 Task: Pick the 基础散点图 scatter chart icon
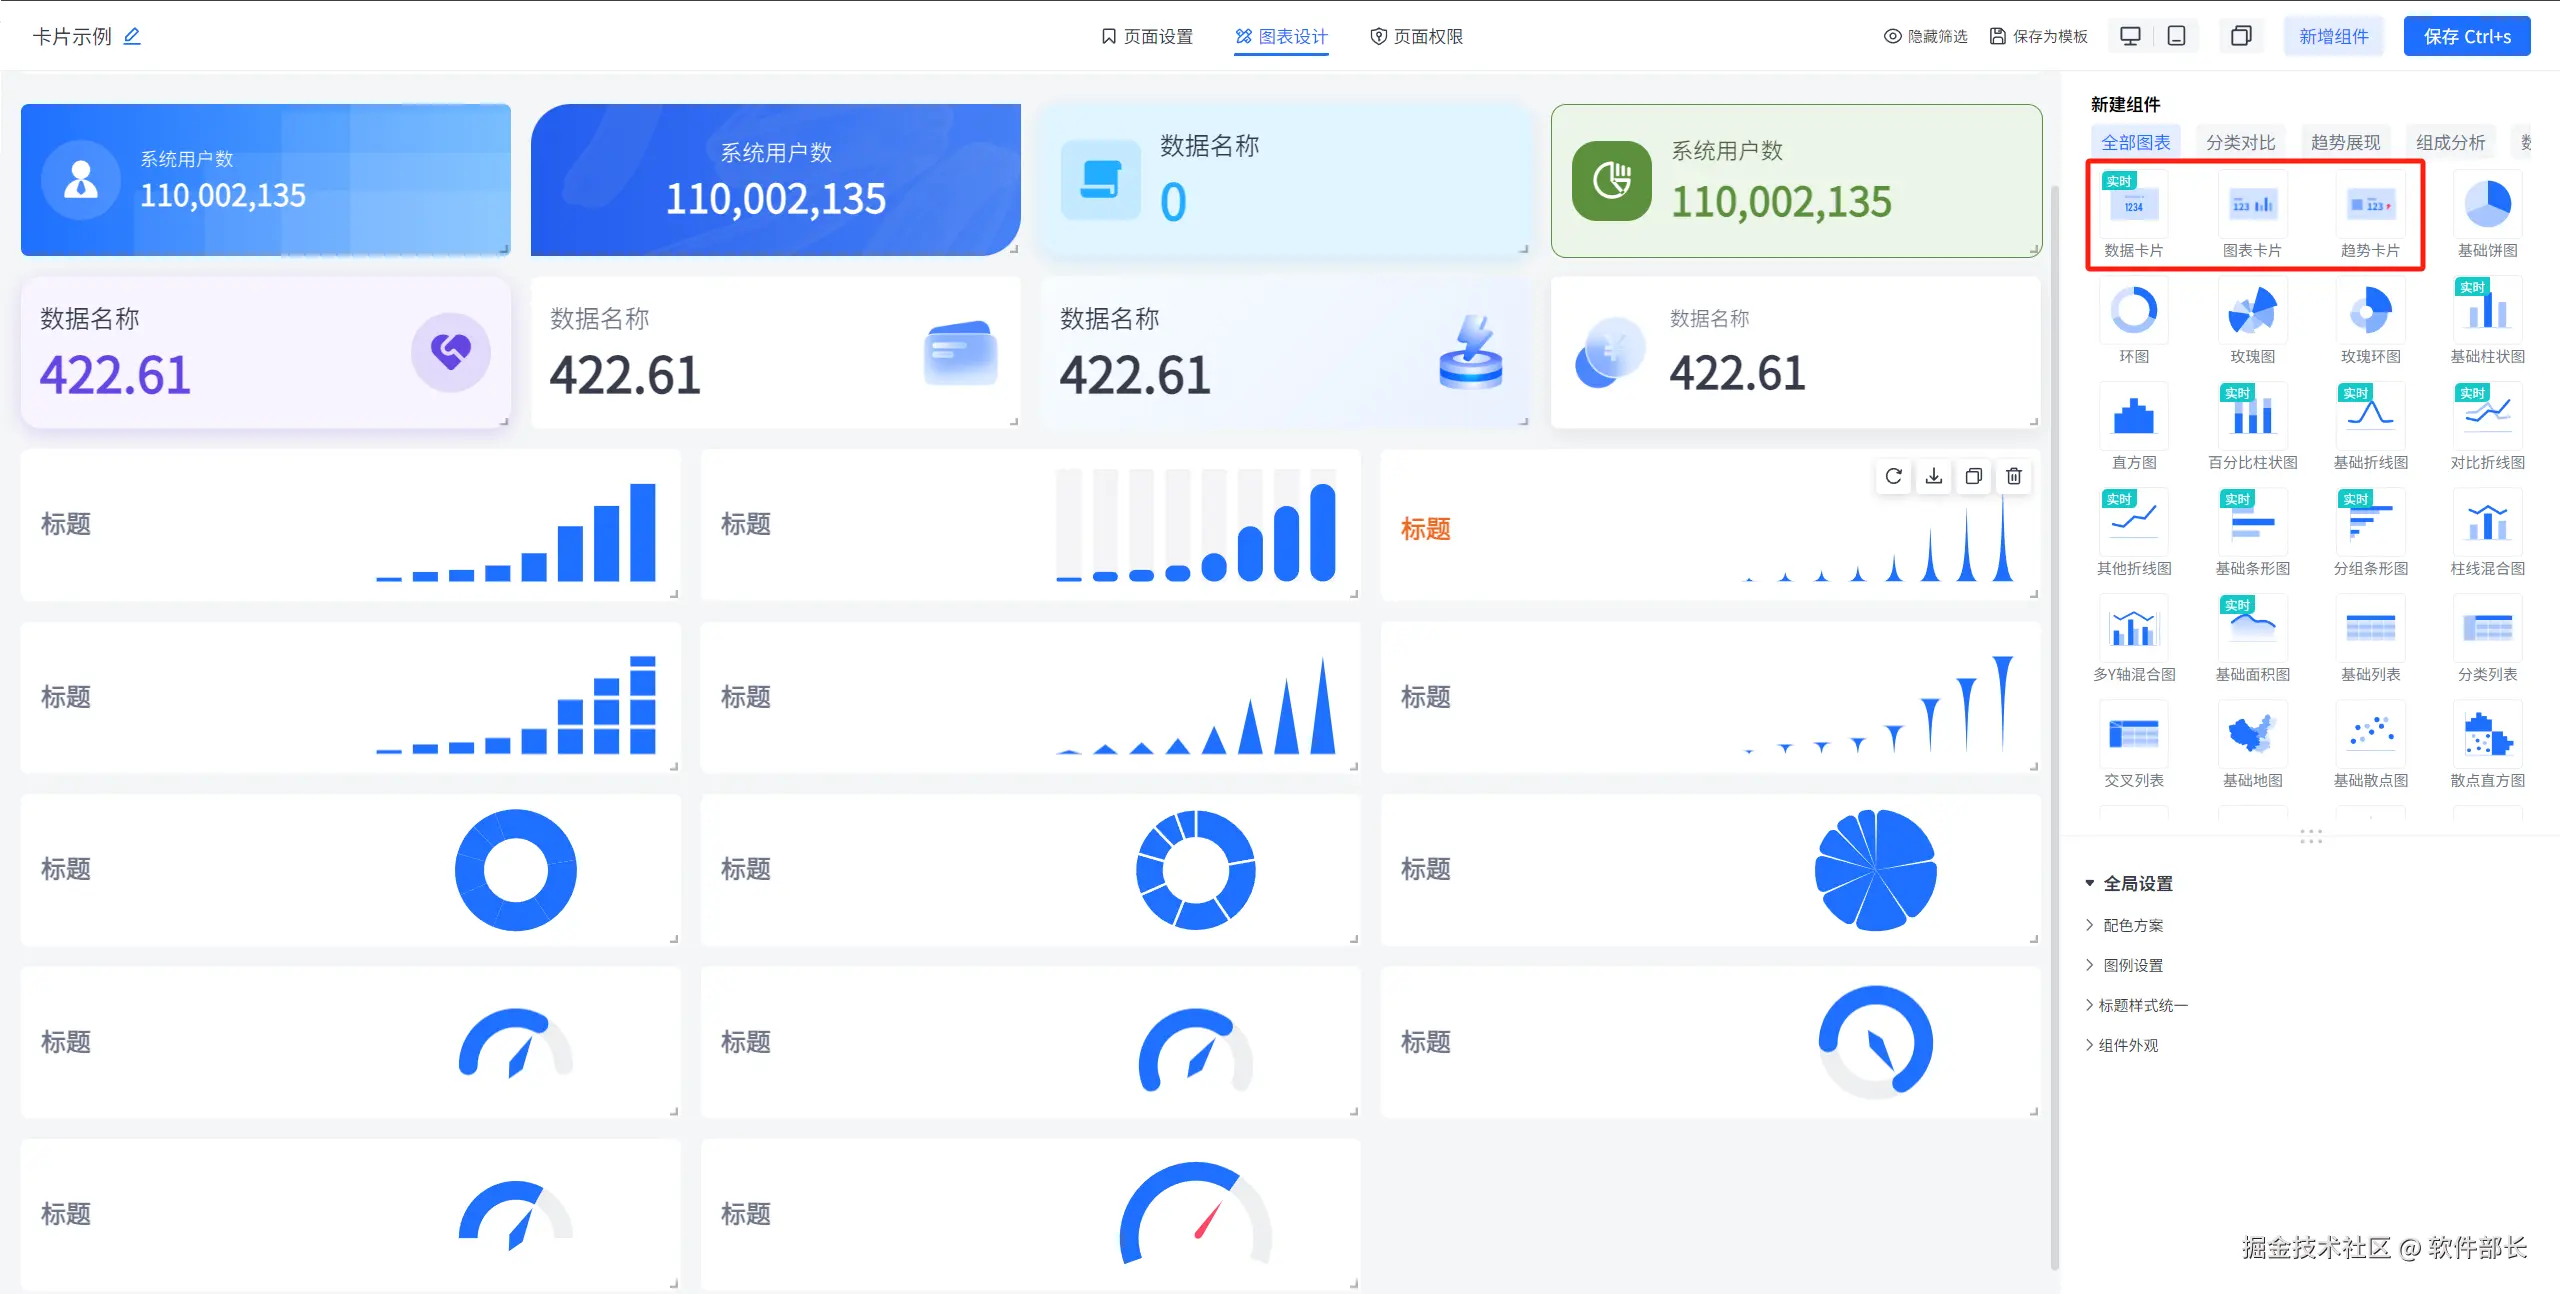(2370, 735)
